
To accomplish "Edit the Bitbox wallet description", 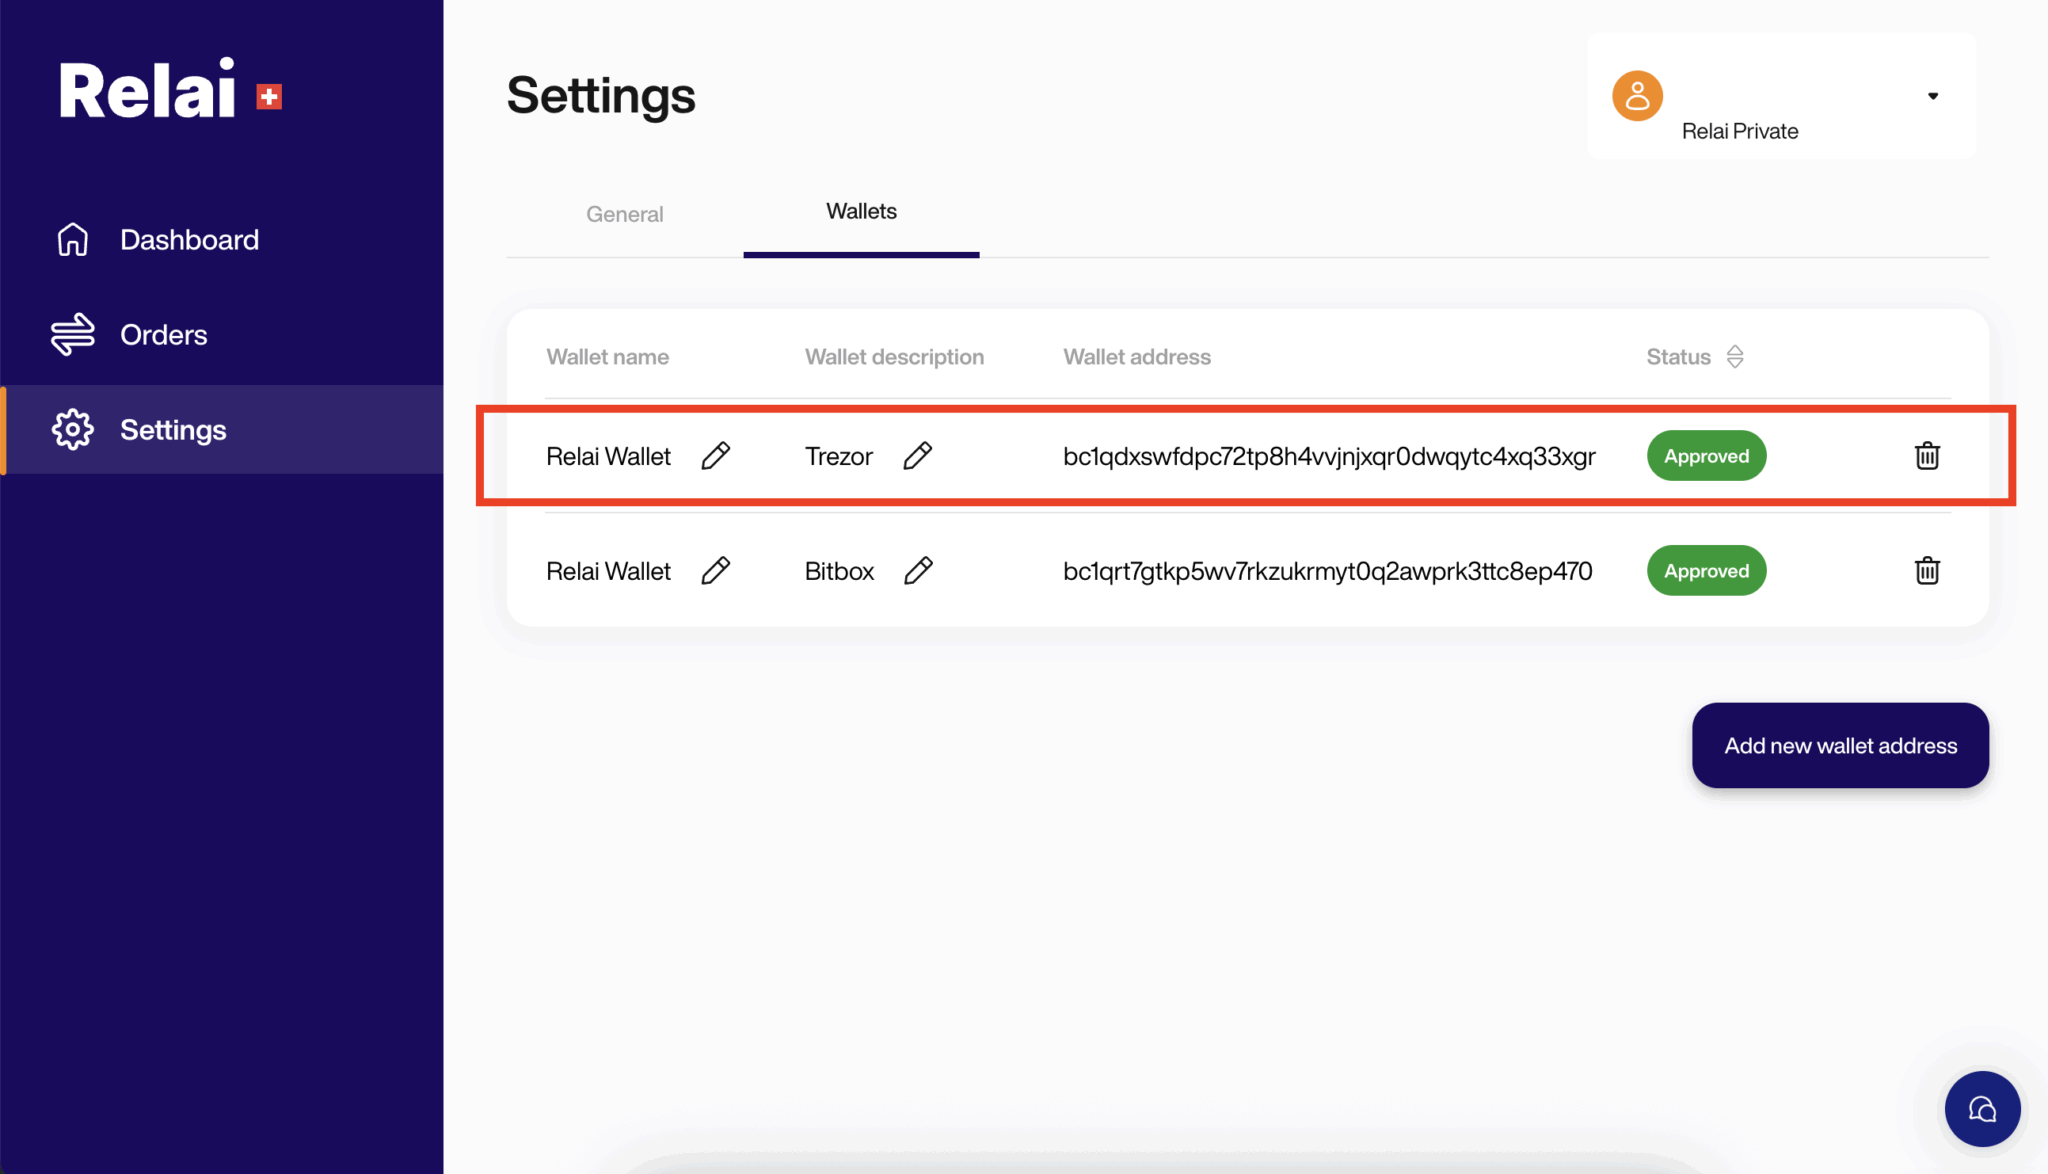I will pyautogui.click(x=917, y=570).
